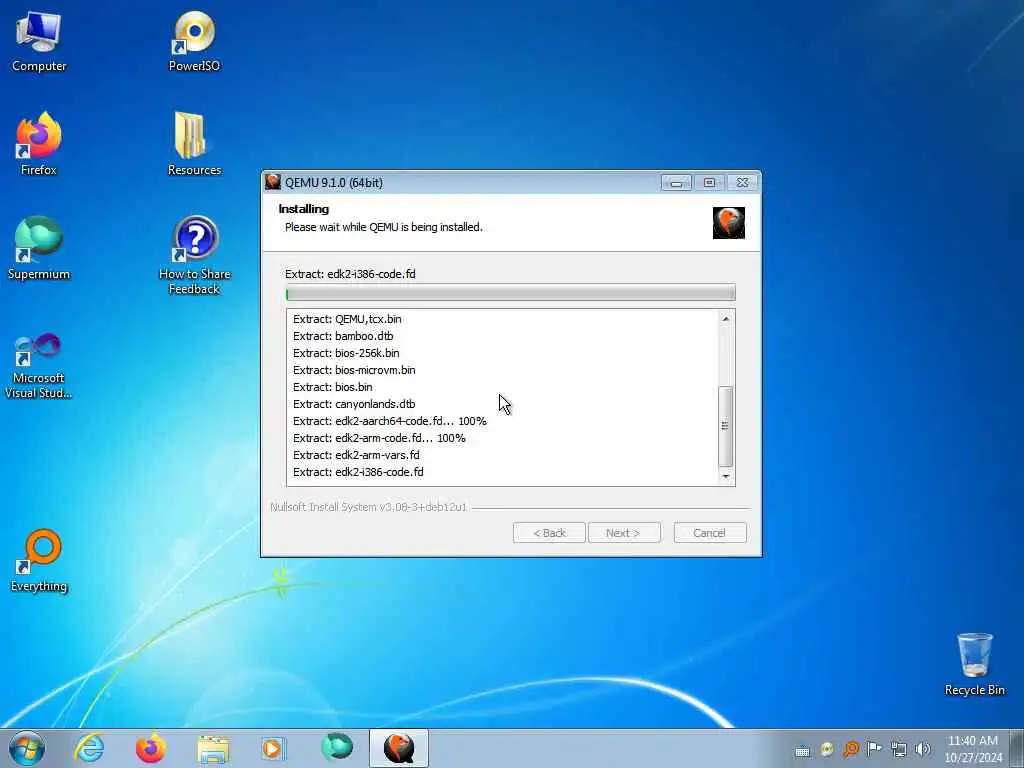Image resolution: width=1024 pixels, height=768 pixels.
Task: Open the volume speaker tray icon
Action: (923, 750)
